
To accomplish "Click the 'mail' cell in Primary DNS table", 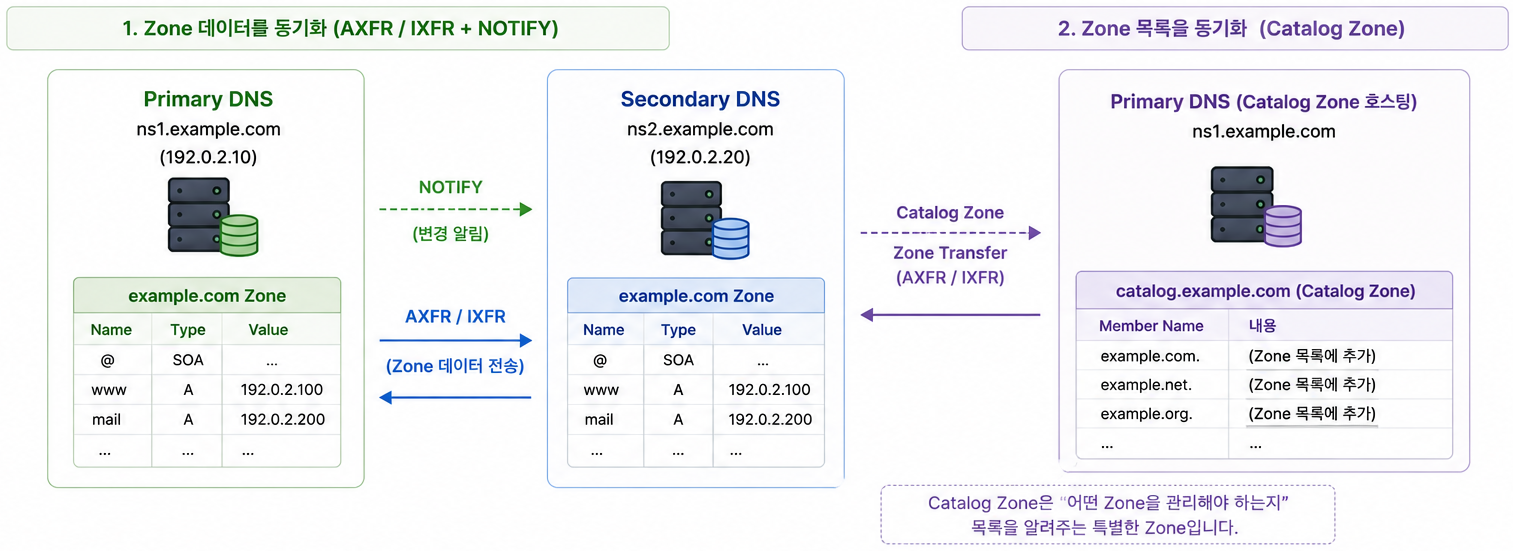I will tap(106, 419).
